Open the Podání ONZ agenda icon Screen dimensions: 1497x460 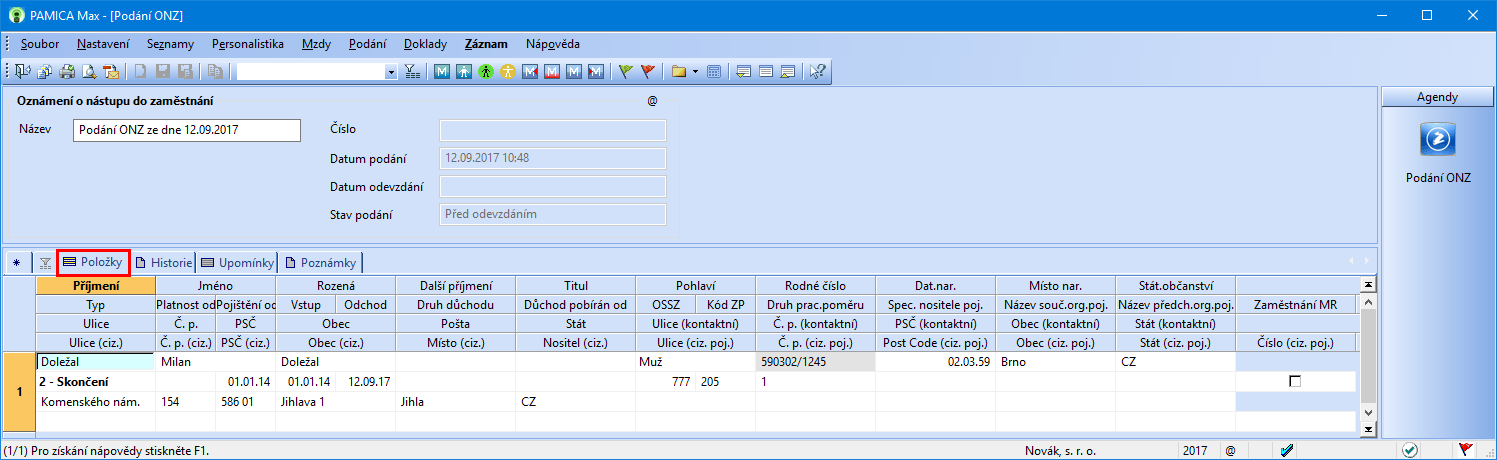coord(1436,141)
